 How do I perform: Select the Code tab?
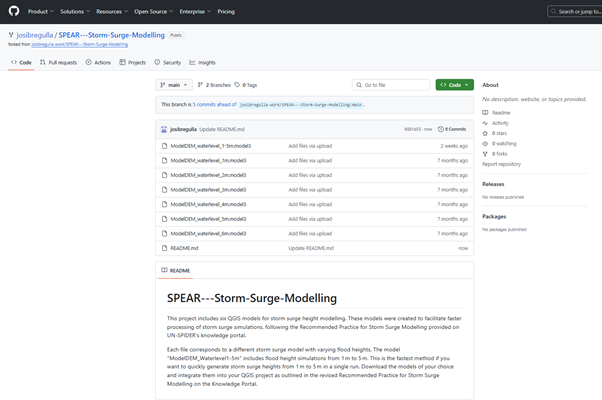click(x=21, y=62)
